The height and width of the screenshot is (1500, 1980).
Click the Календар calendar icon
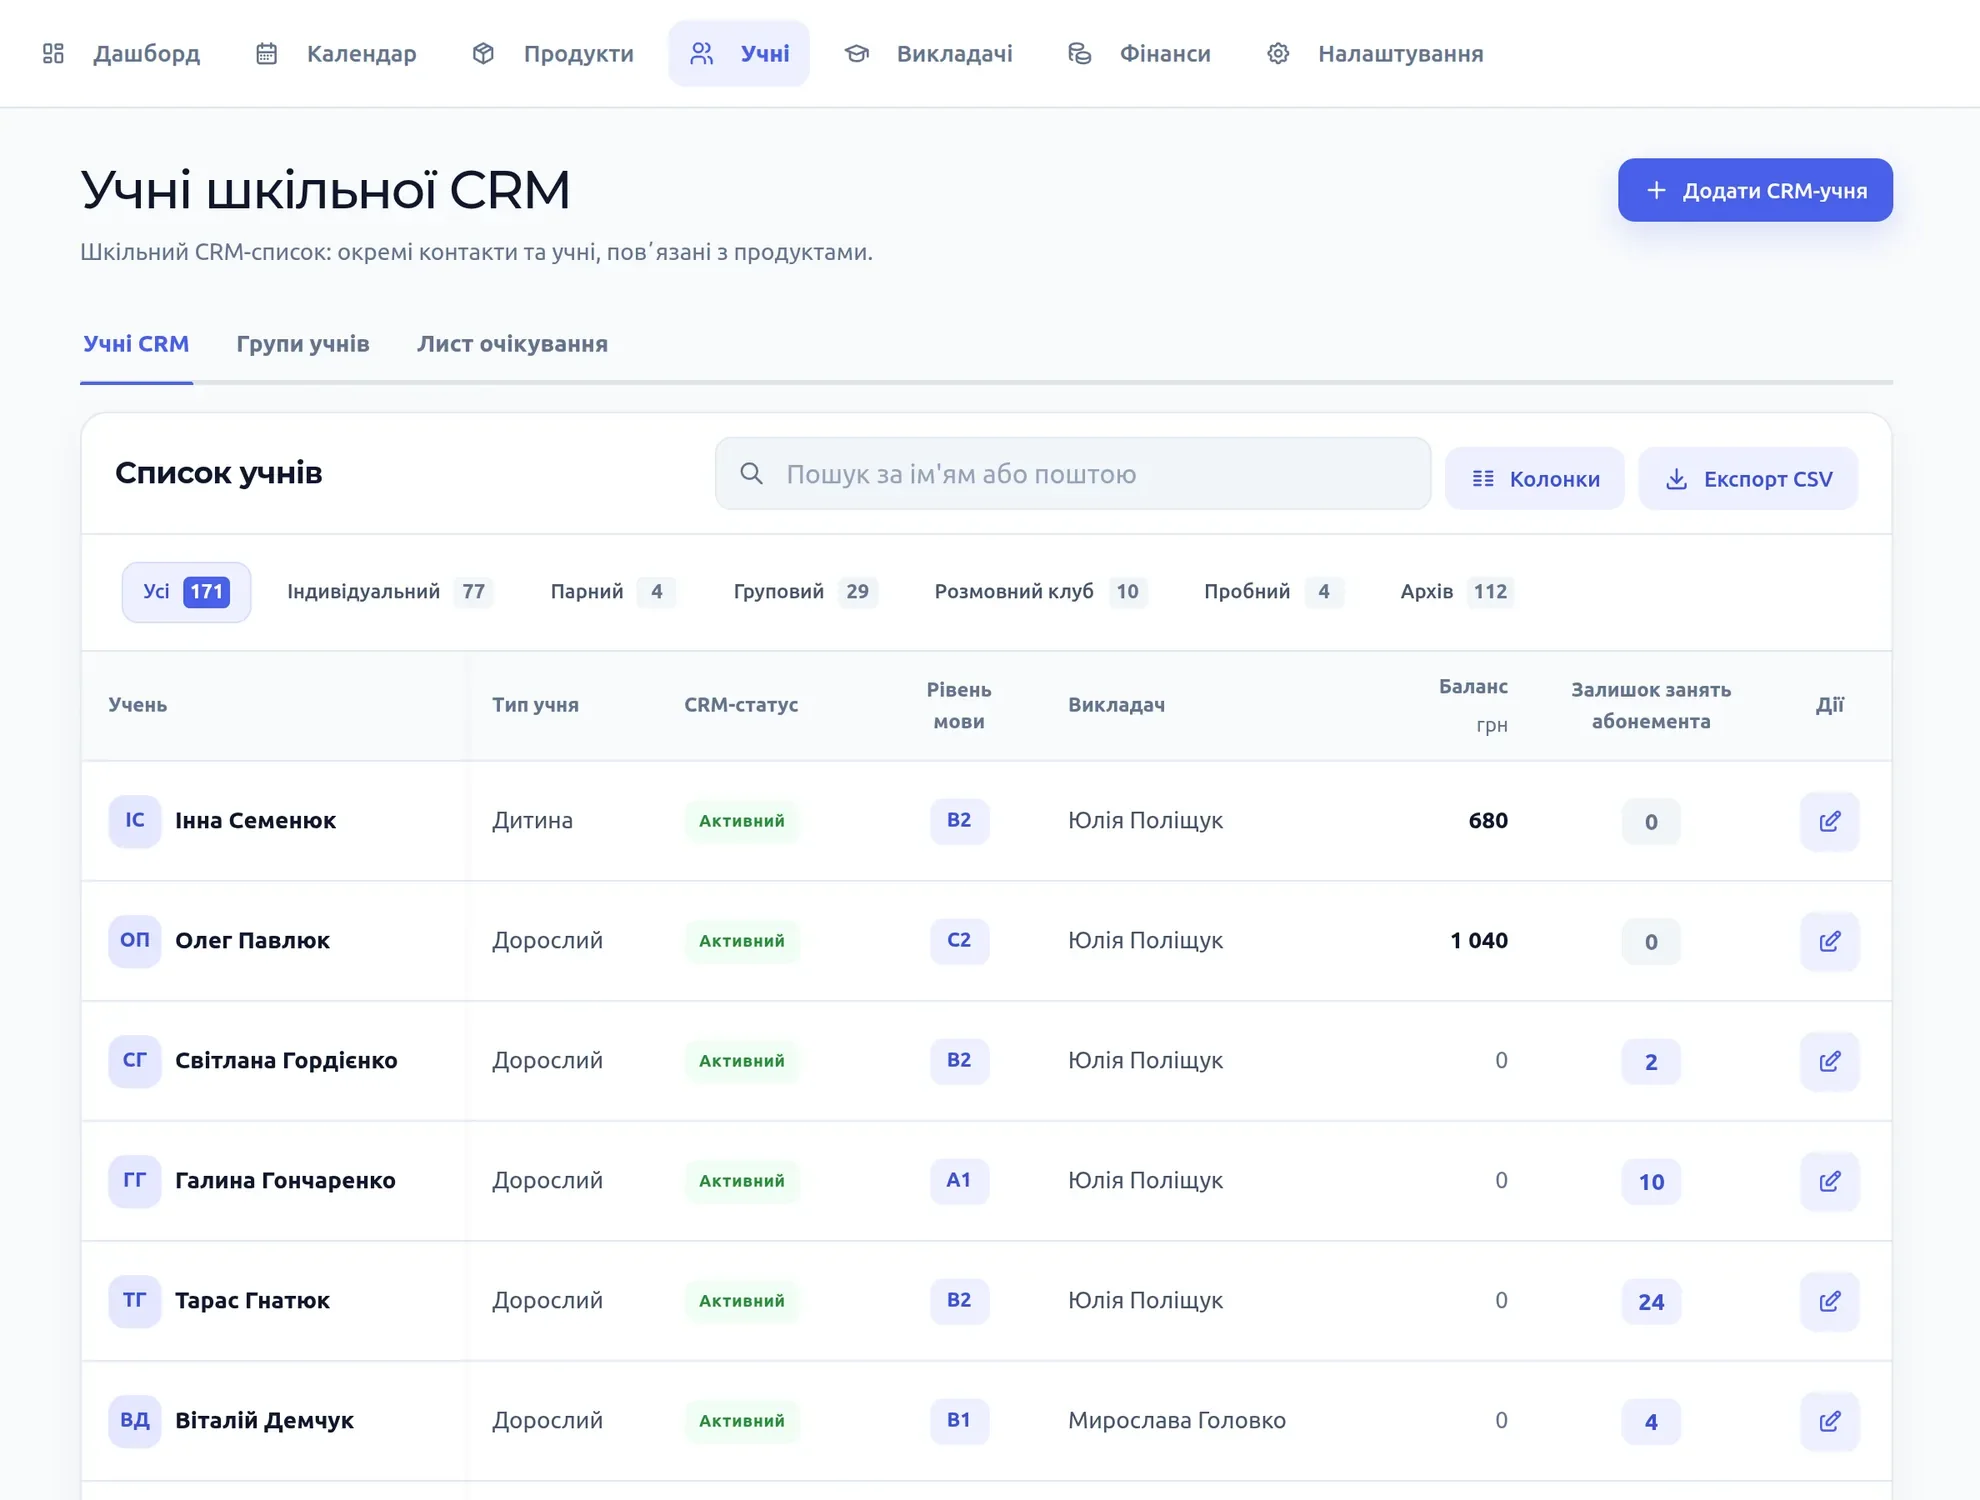266,53
